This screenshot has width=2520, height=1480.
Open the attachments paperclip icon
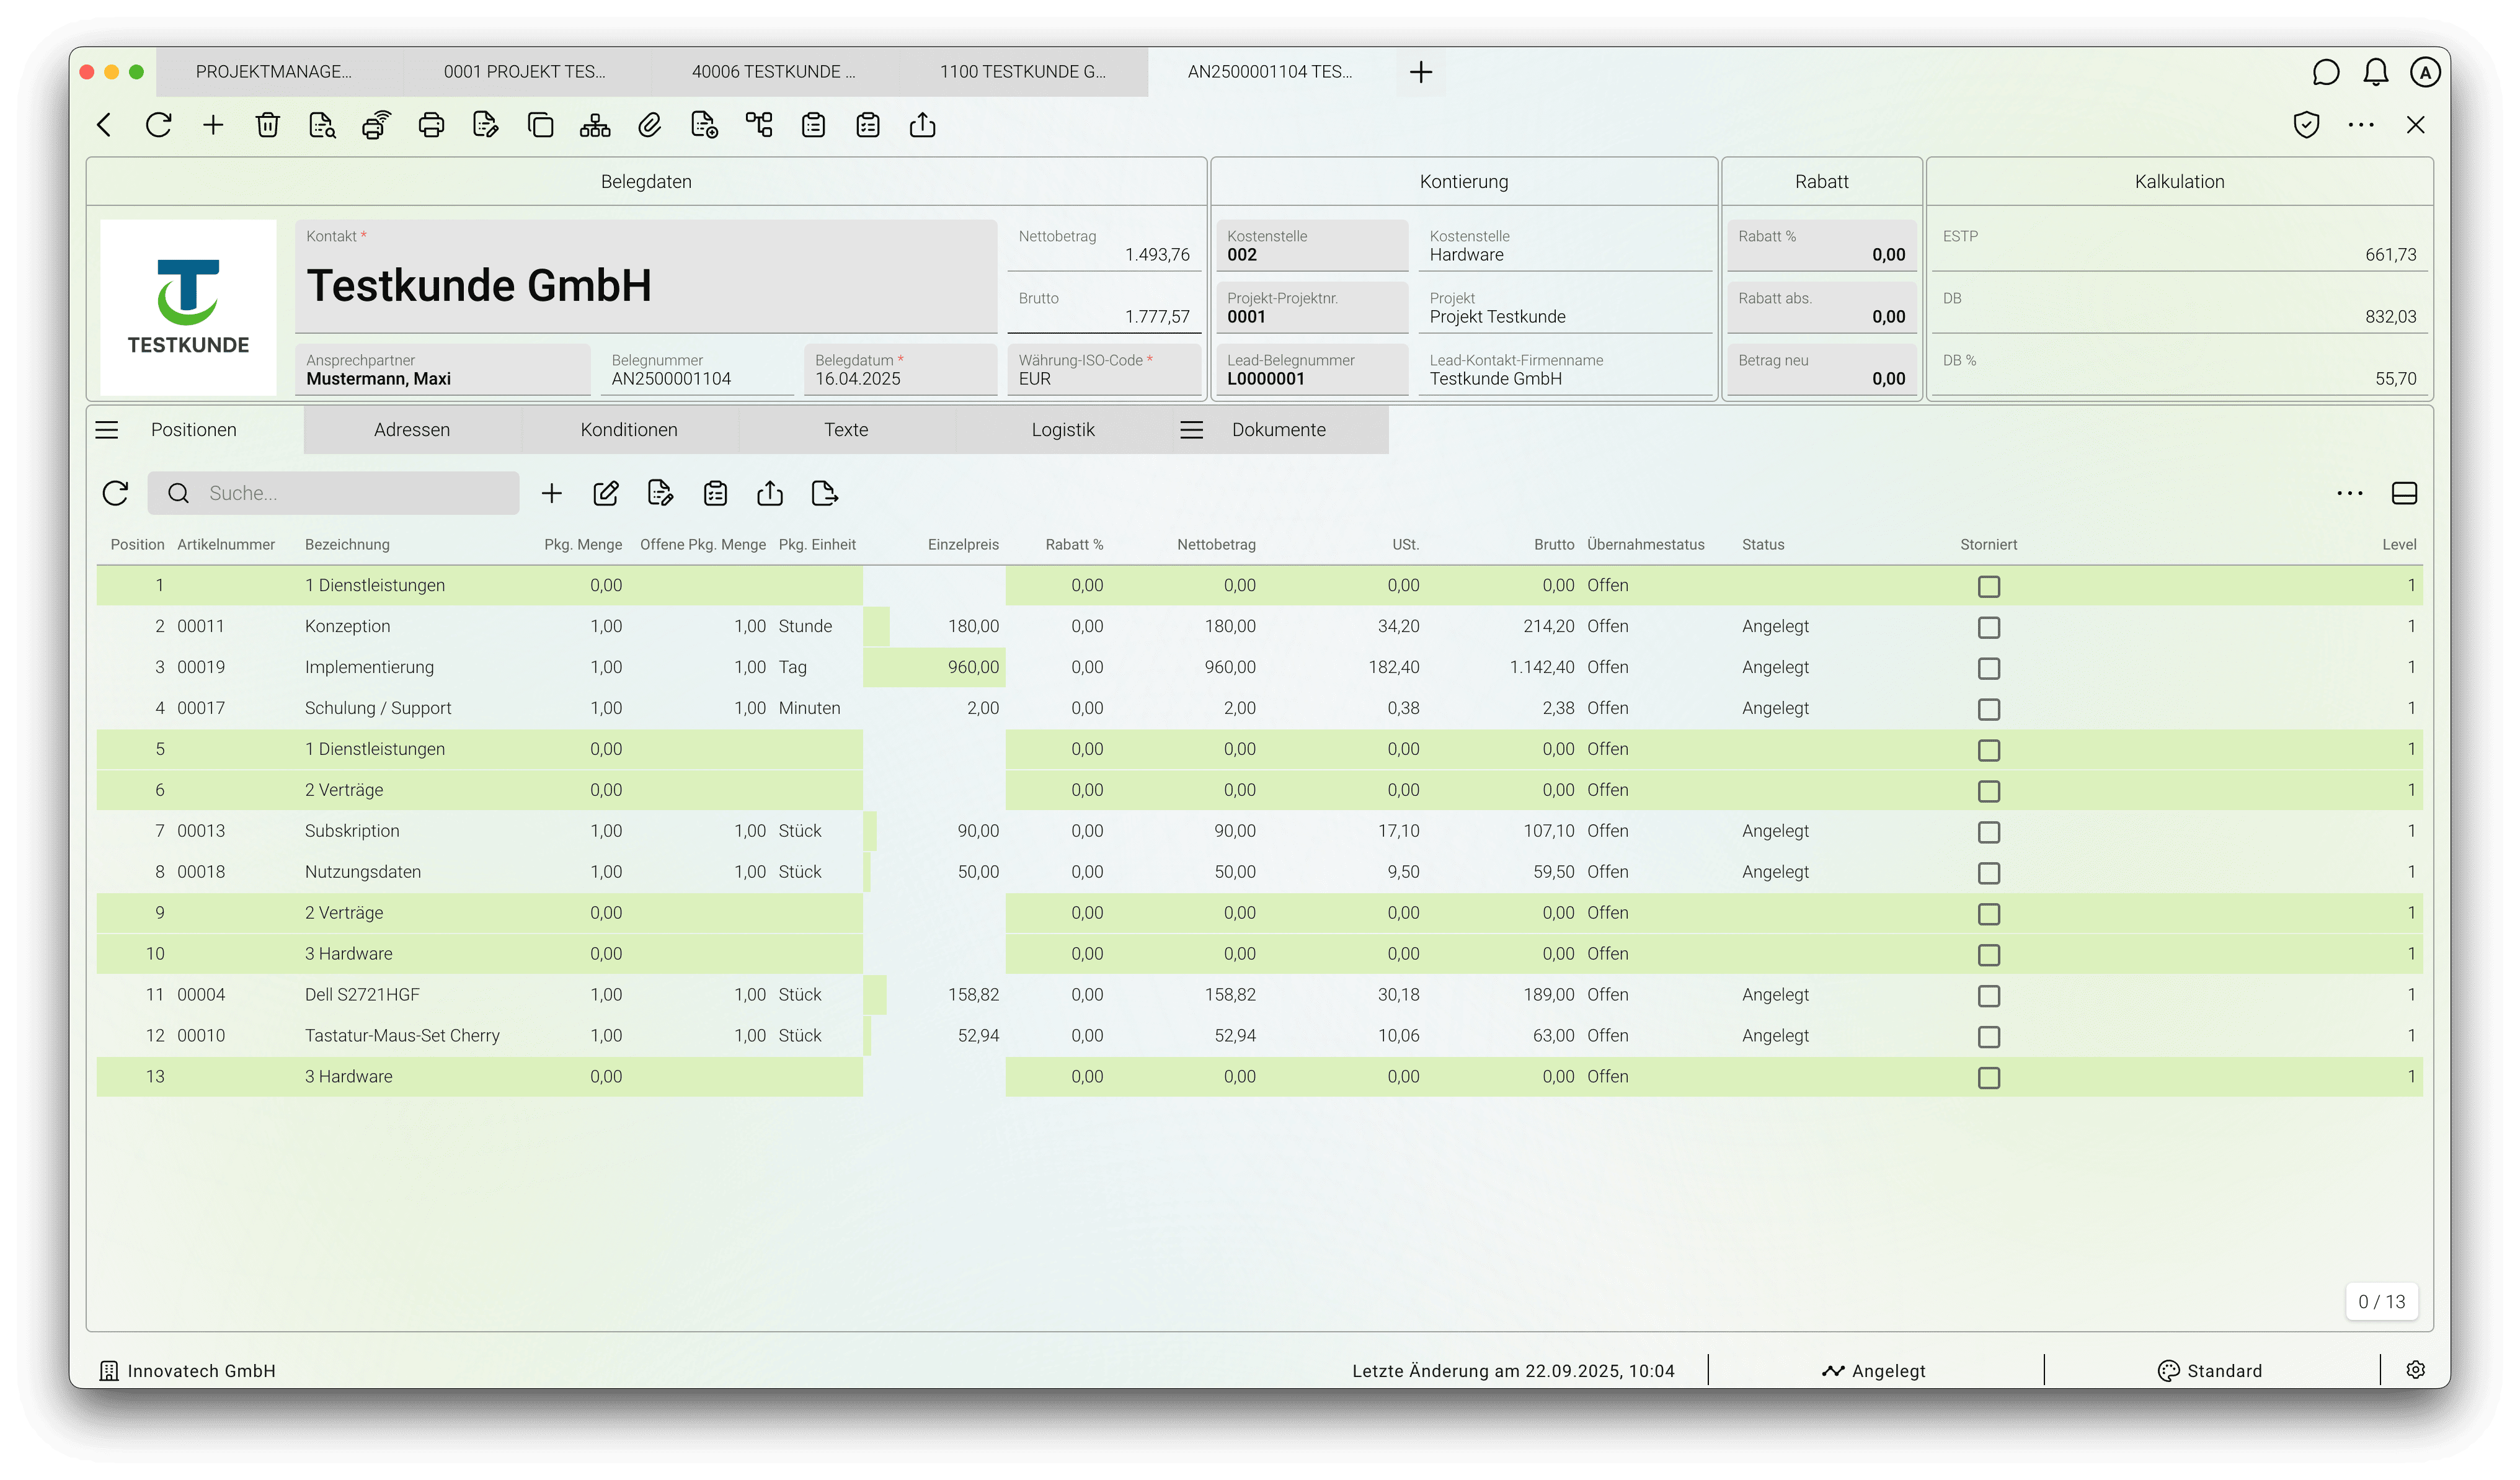[x=650, y=125]
